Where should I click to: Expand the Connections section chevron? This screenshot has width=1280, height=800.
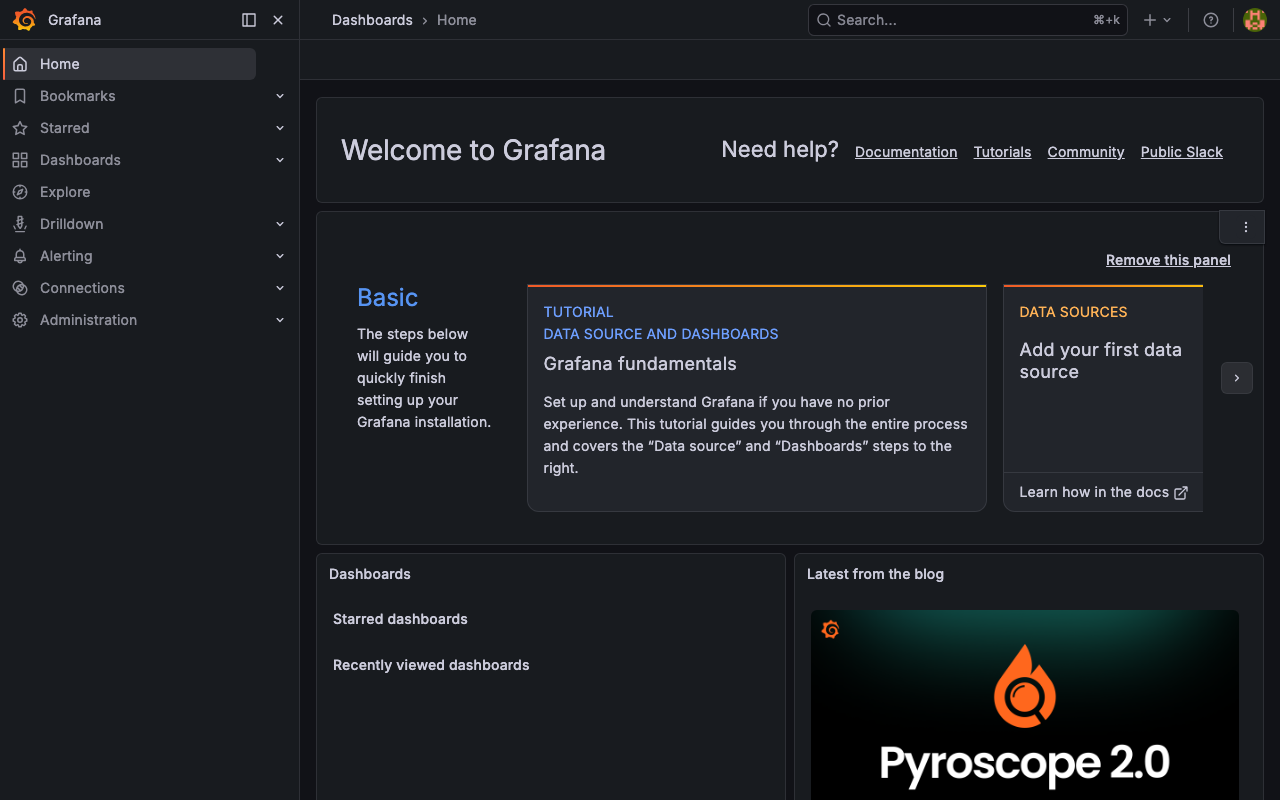tap(280, 288)
